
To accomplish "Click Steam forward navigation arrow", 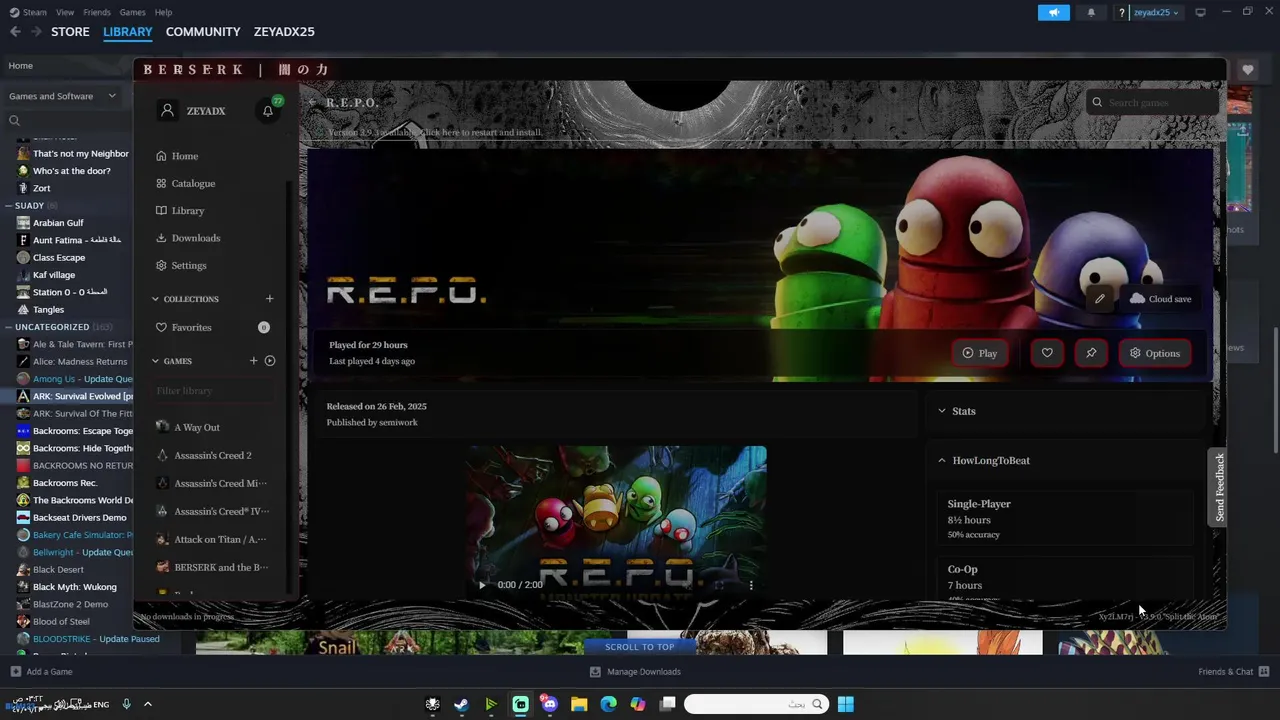I will pyautogui.click(x=37, y=32).
